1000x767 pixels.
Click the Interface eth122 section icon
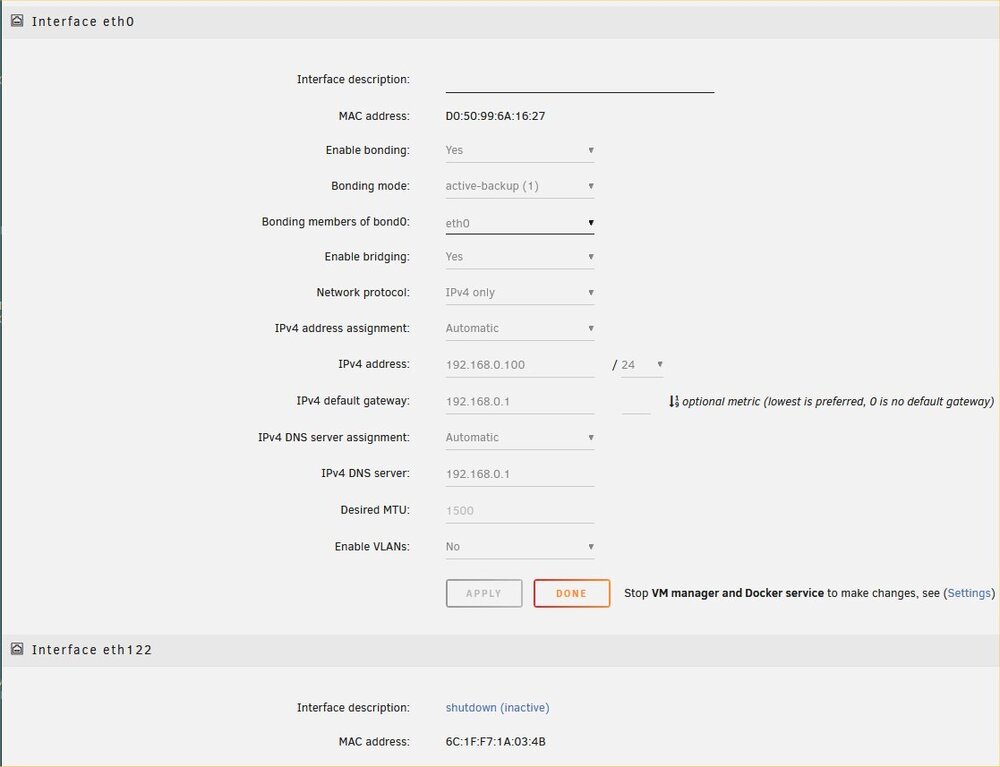17,649
